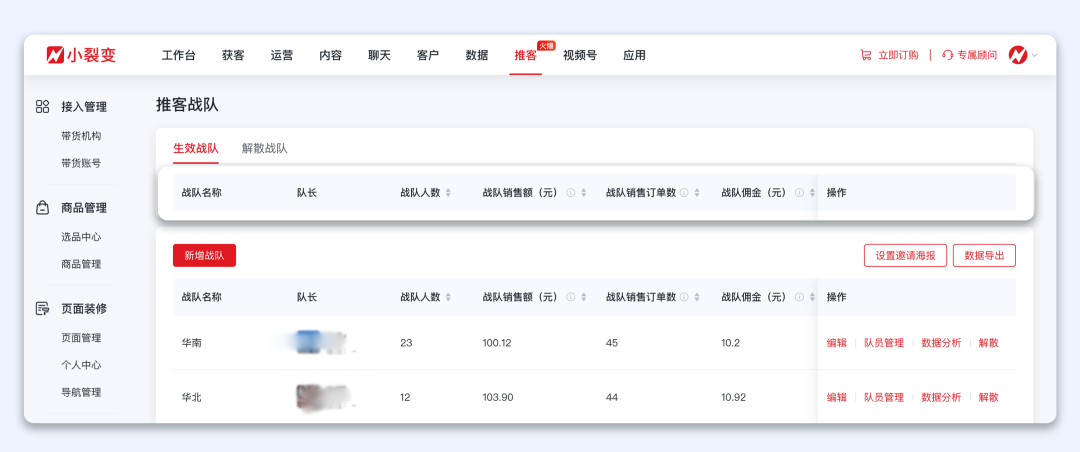Click info icon beside 战队销售额 in lower table
Image resolution: width=1080 pixels, height=452 pixels.
(x=570, y=297)
